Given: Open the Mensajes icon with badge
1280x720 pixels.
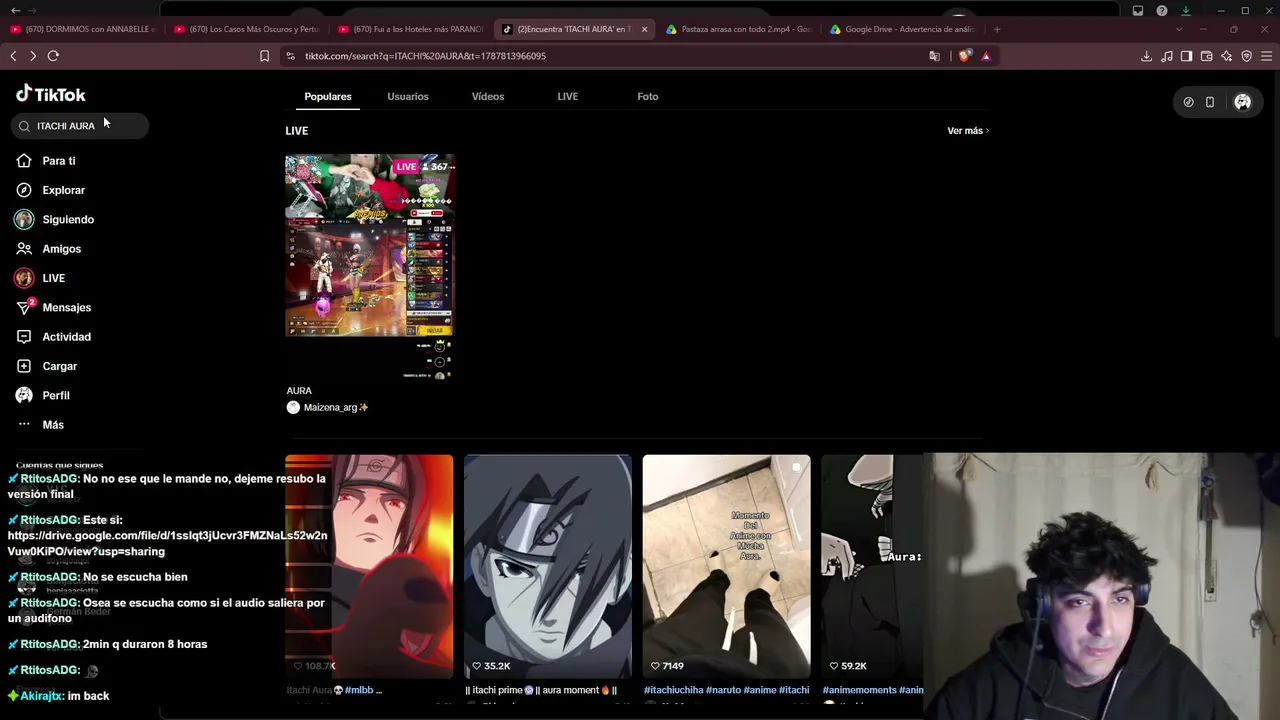Looking at the screenshot, I should tap(25, 307).
